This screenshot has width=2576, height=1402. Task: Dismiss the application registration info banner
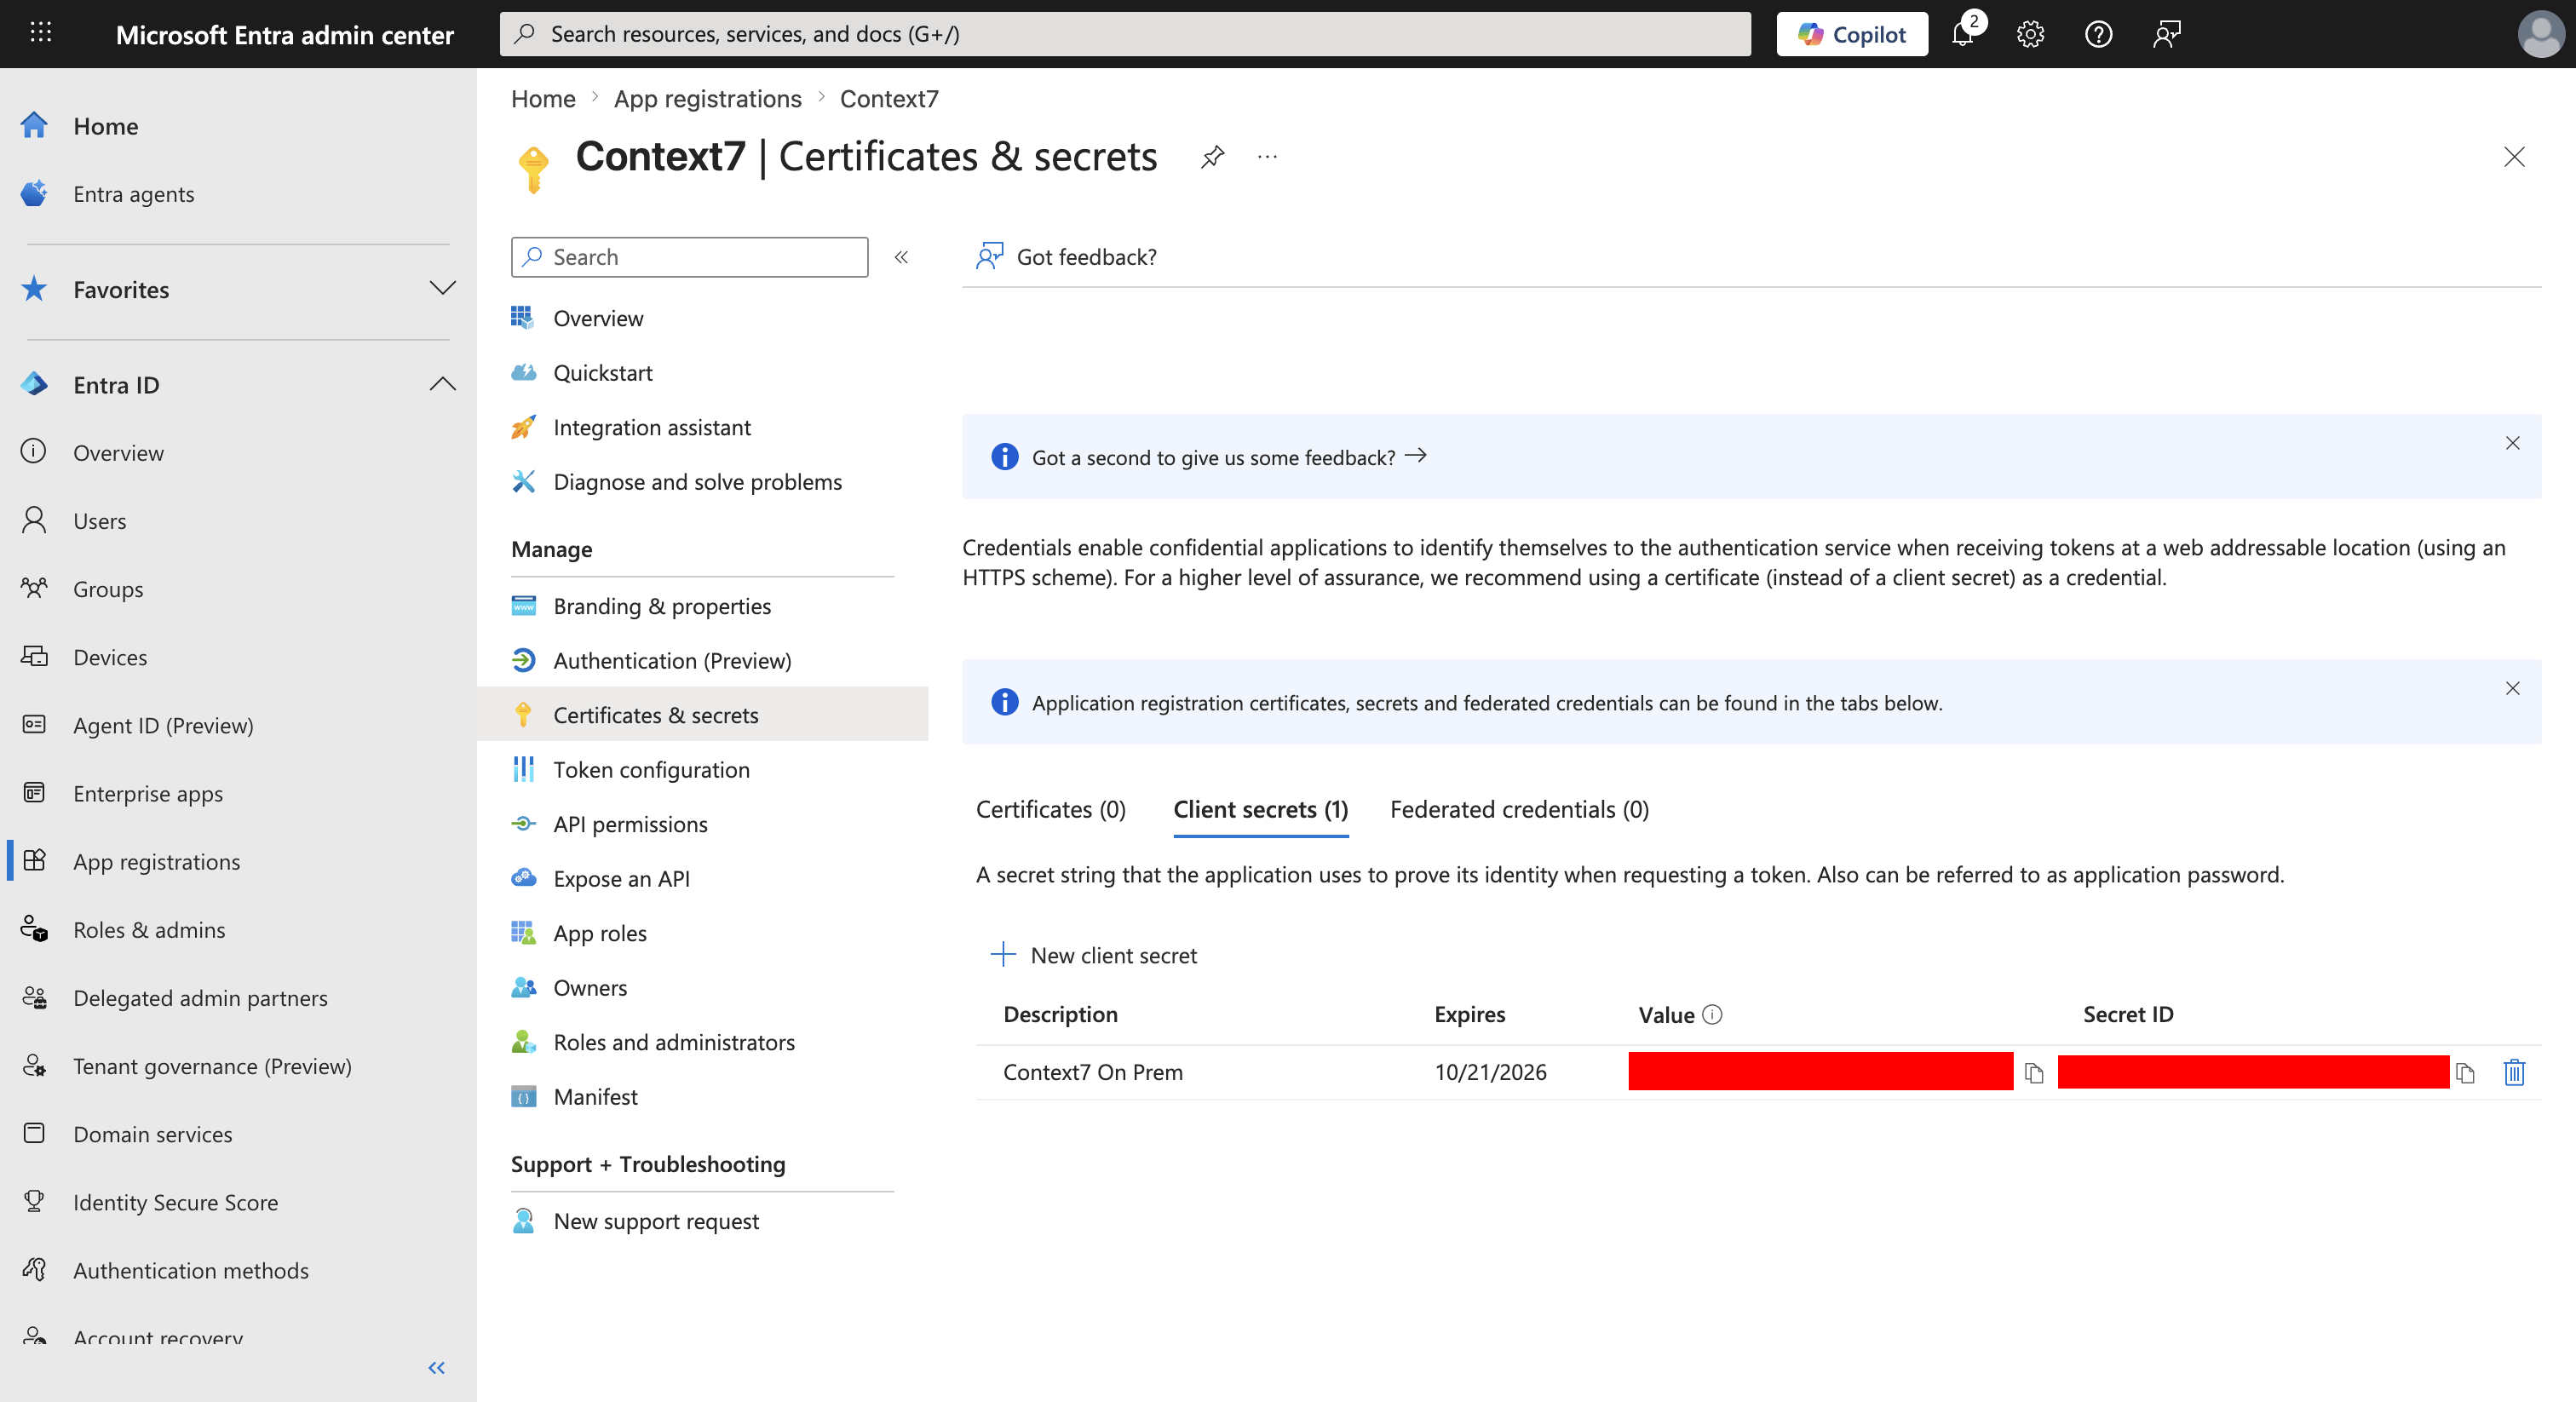pos(2512,688)
